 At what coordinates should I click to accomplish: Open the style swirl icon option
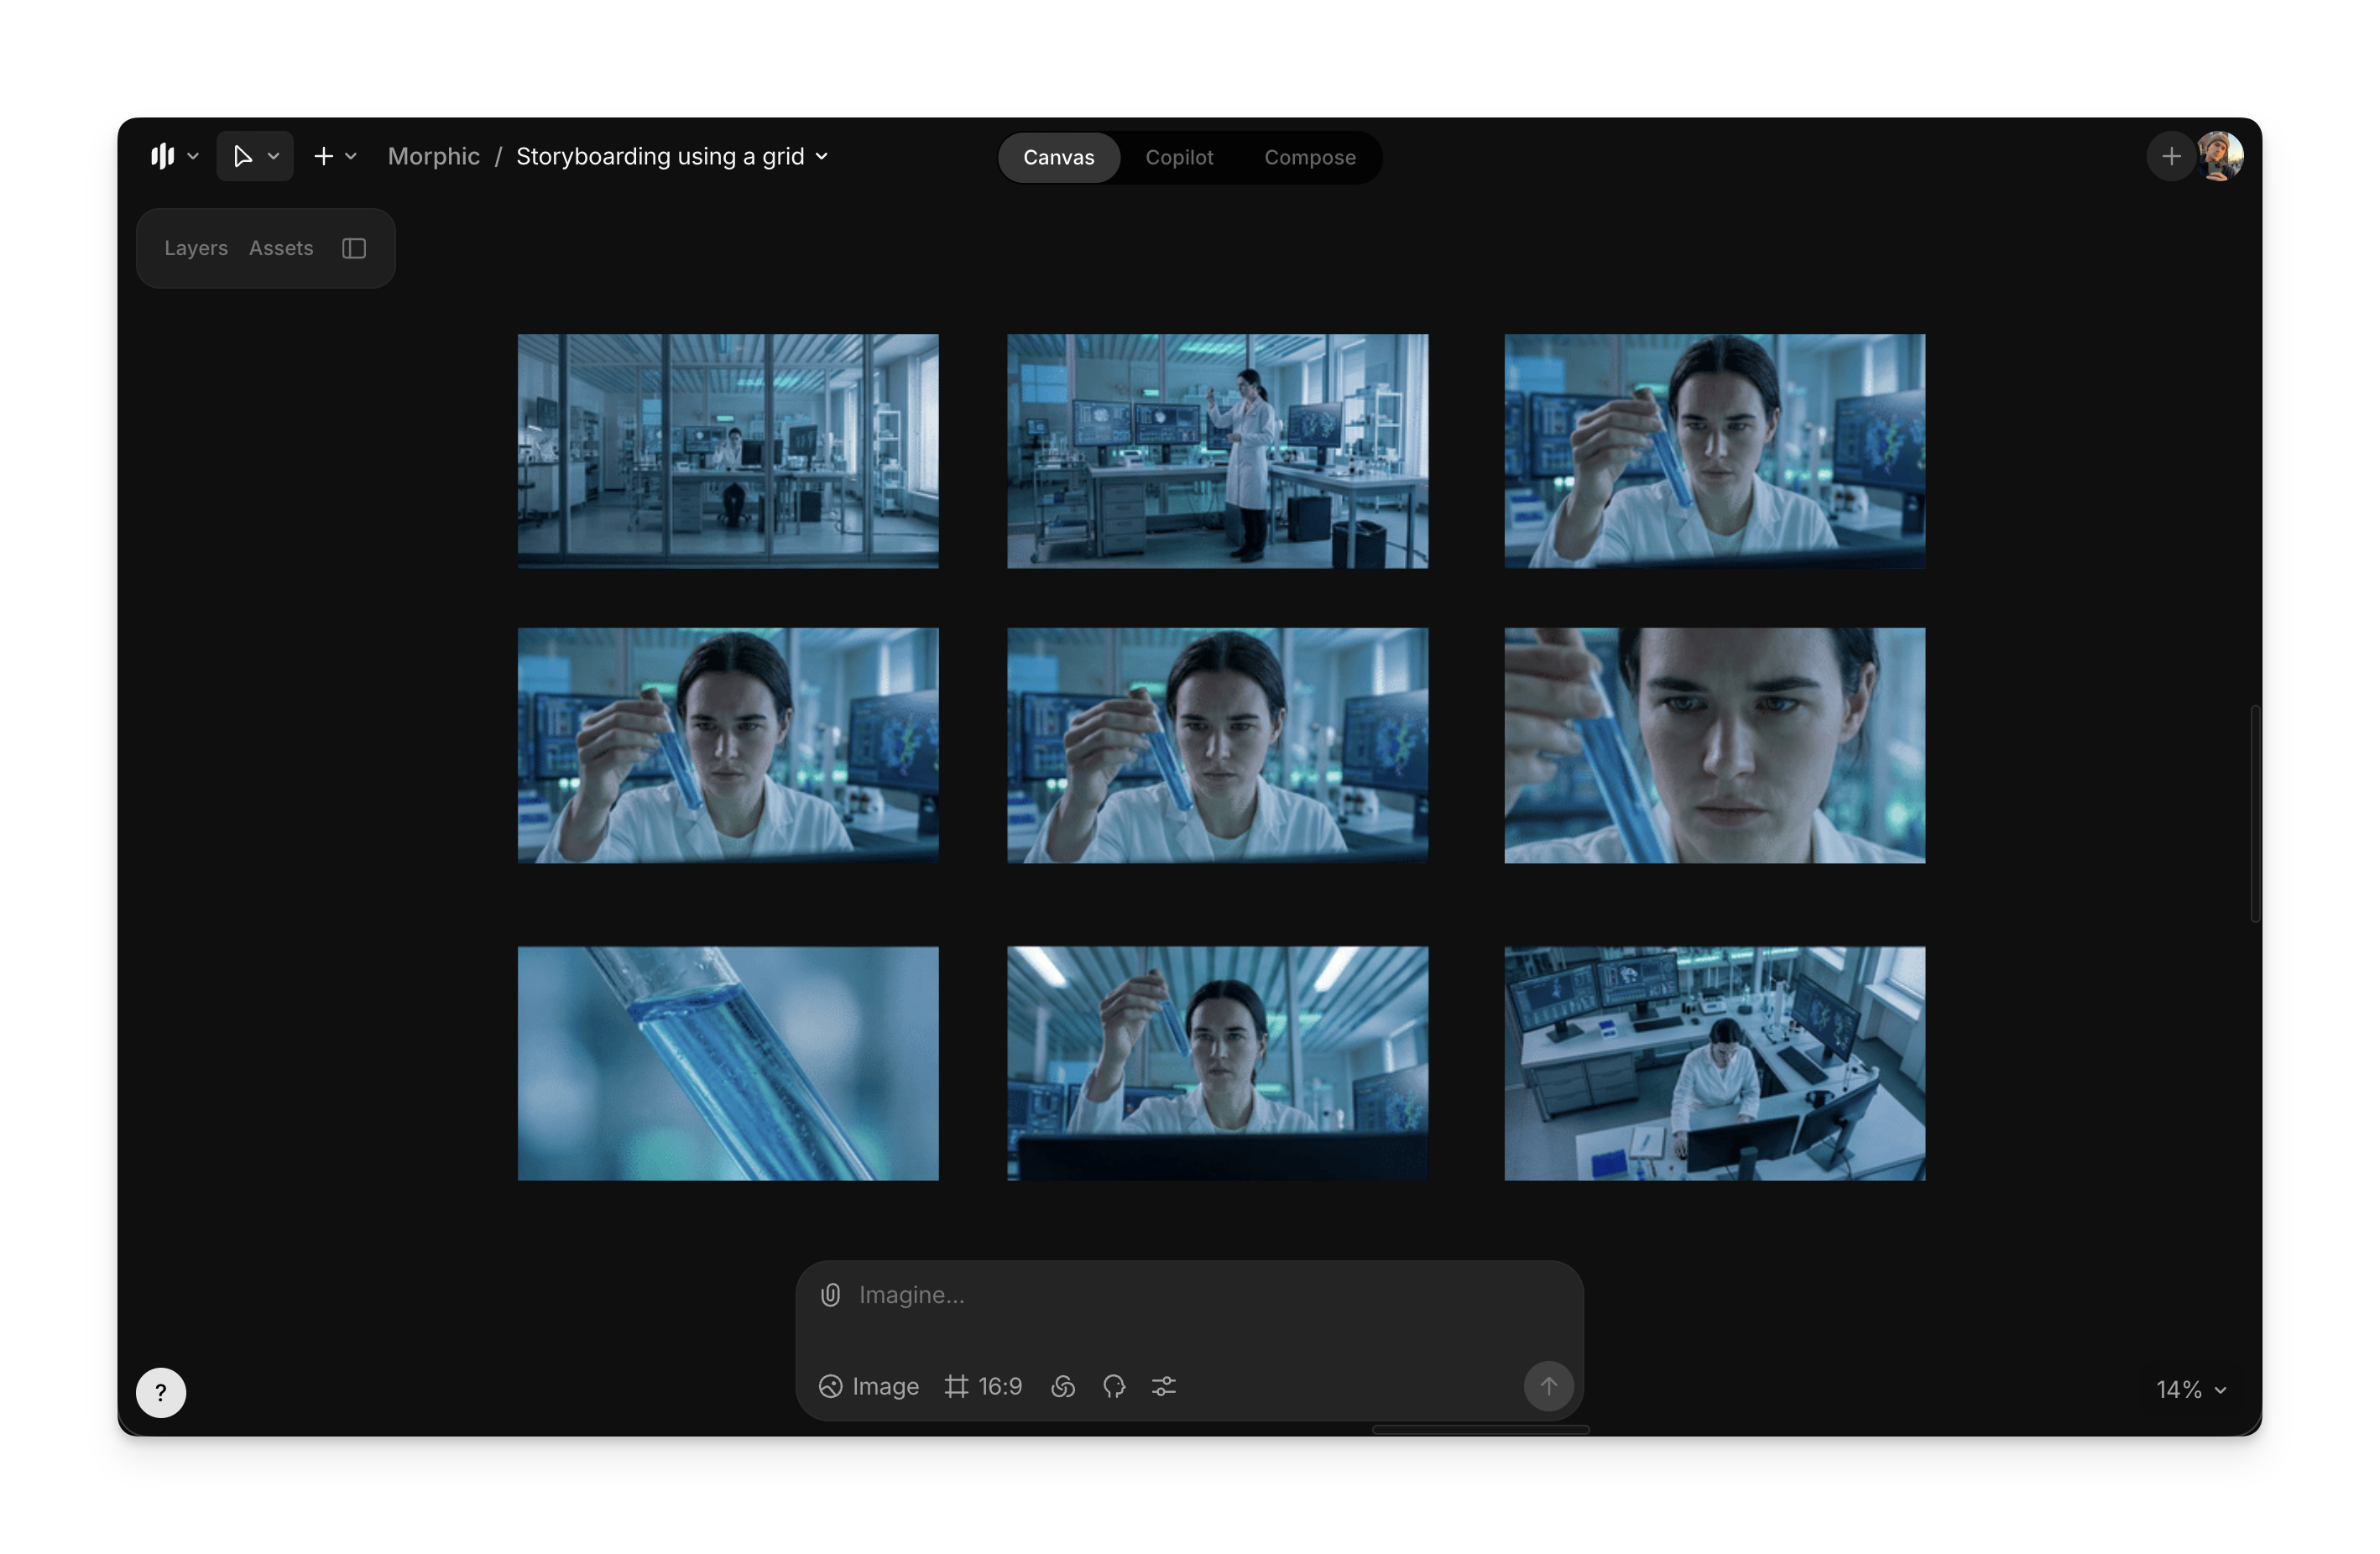[1063, 1386]
